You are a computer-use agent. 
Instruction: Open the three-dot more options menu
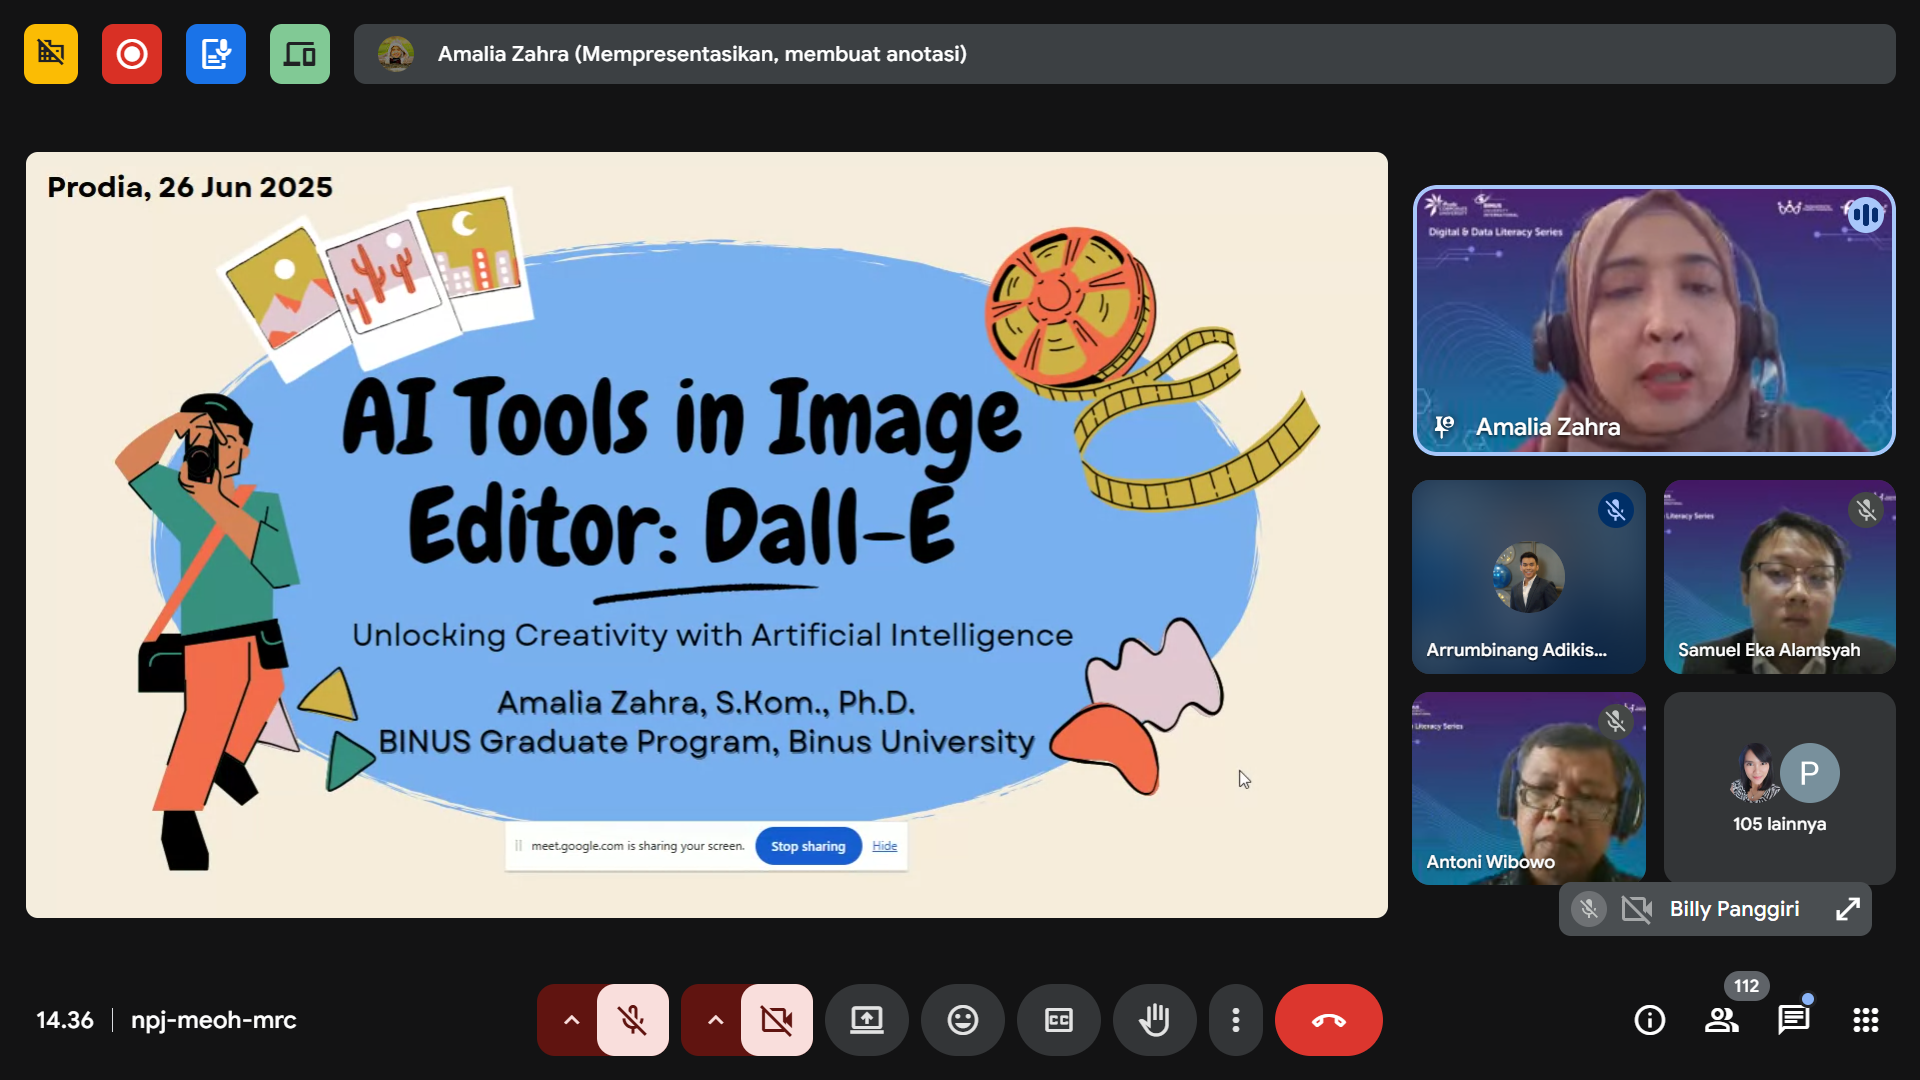point(1236,1020)
